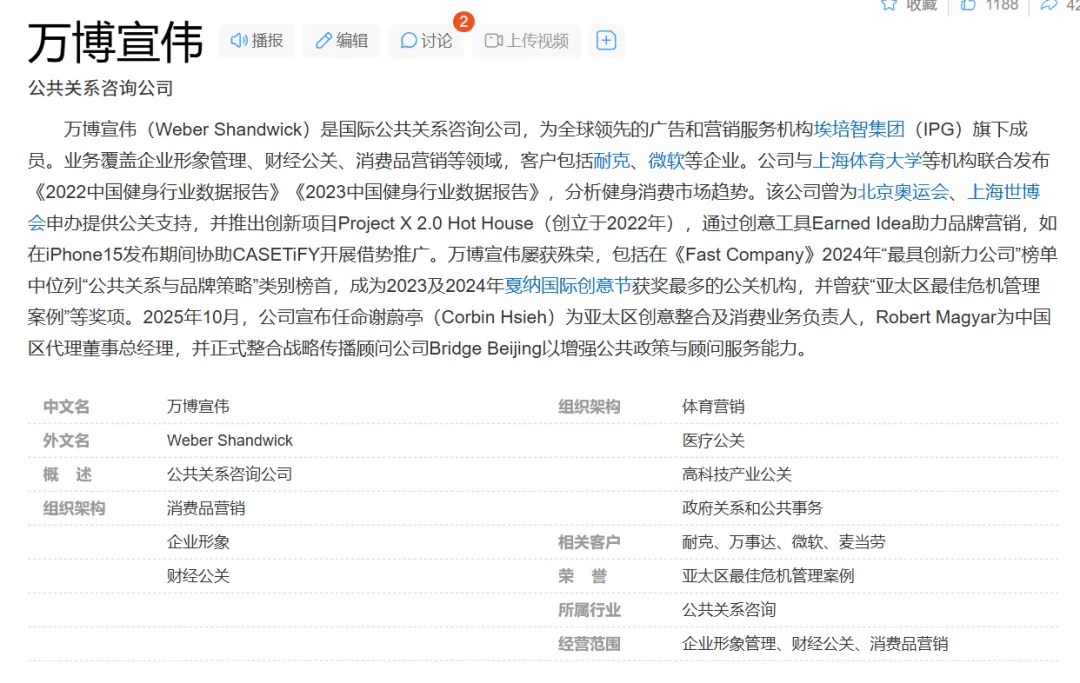Viewport: 1080px width, 683px height.
Task: Click the plus add icon button
Action: (606, 41)
